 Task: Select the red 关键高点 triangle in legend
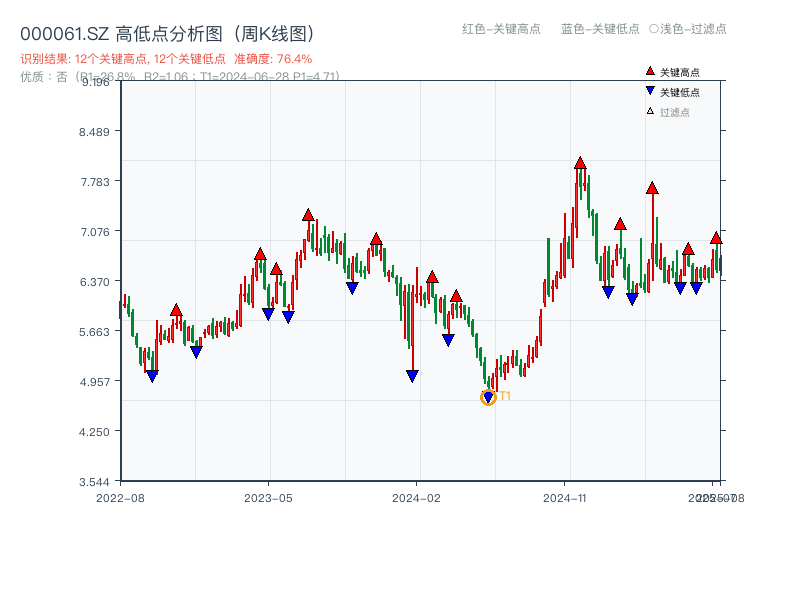click(x=648, y=70)
